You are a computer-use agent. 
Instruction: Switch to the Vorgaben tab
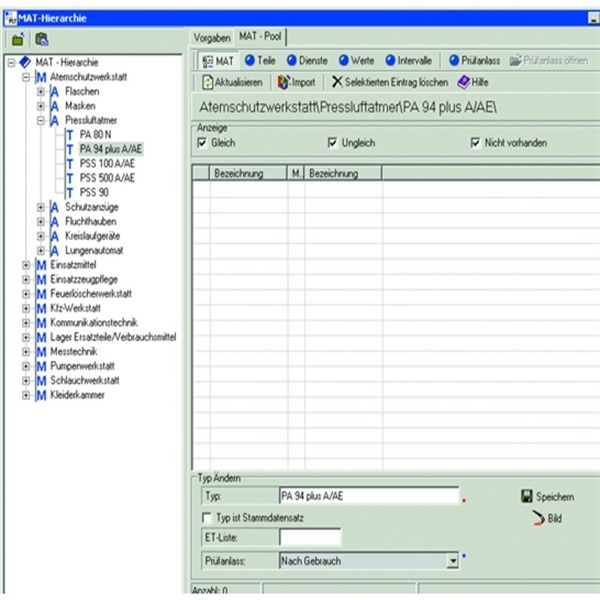point(212,36)
